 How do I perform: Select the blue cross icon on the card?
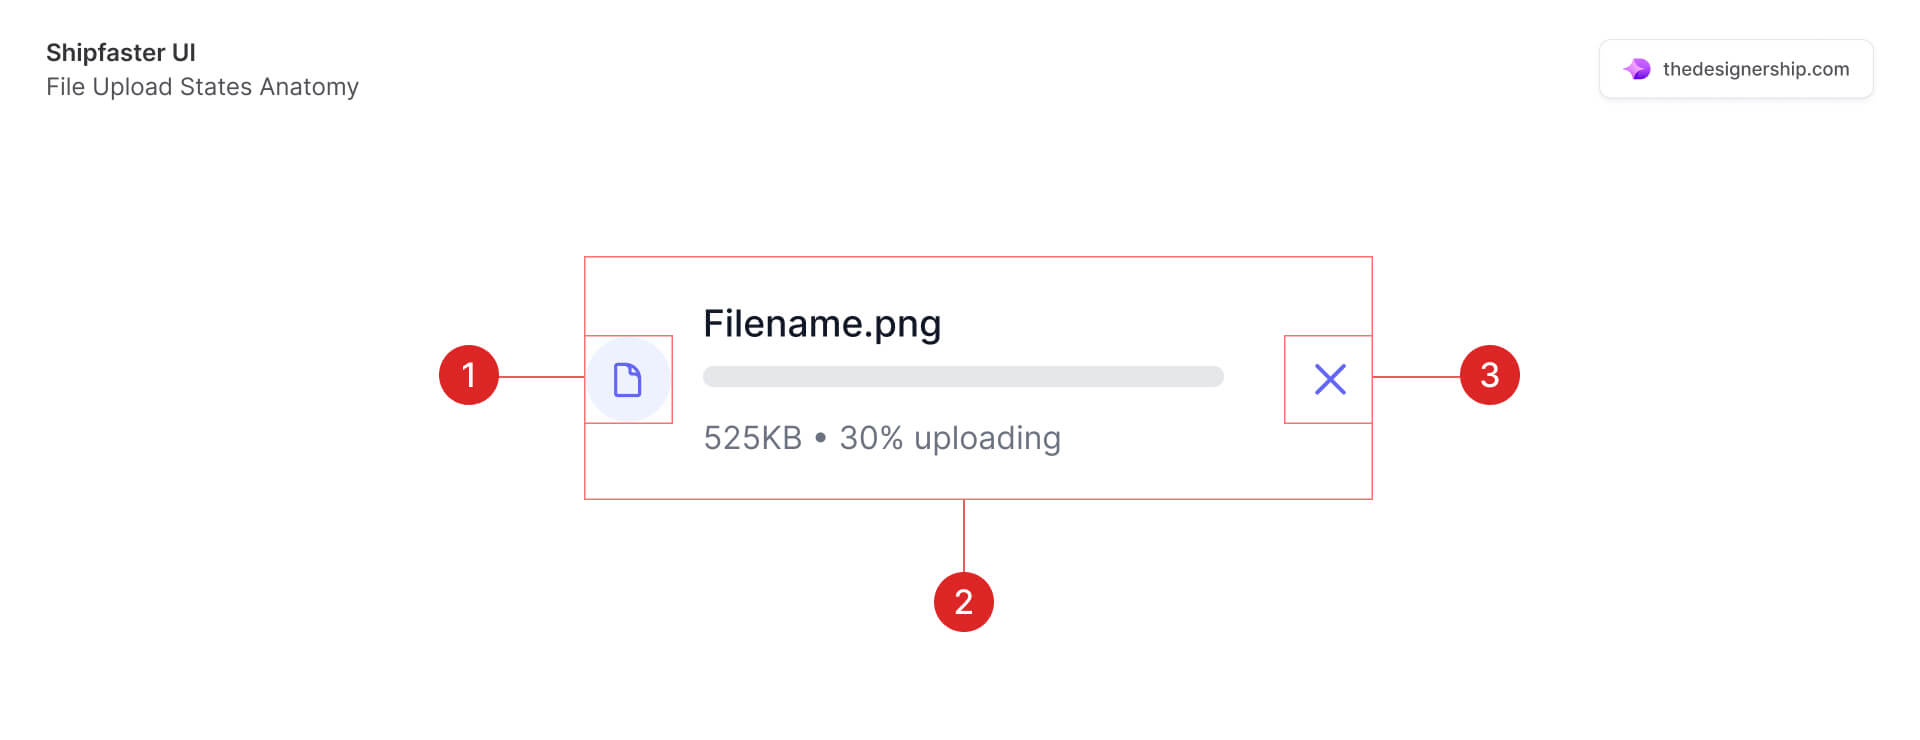1329,379
